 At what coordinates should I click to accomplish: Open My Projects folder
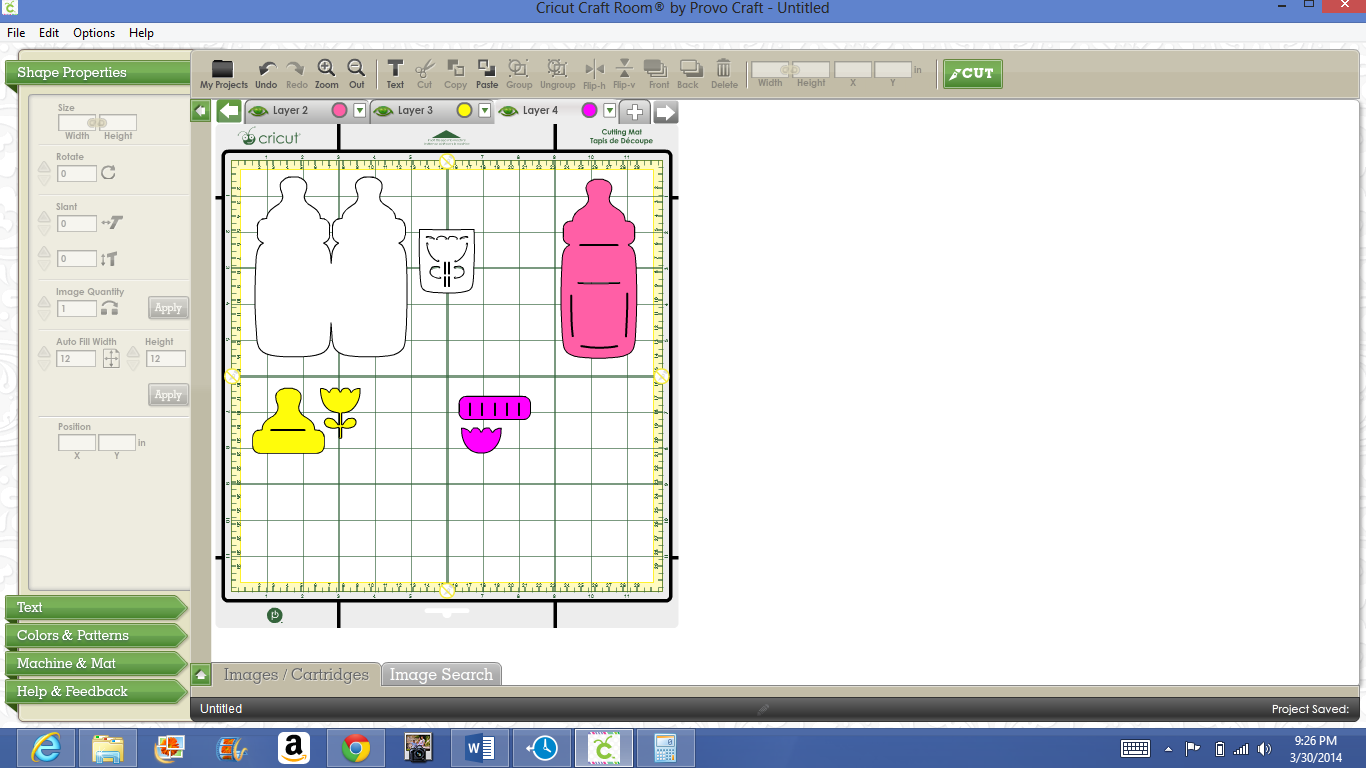223,74
